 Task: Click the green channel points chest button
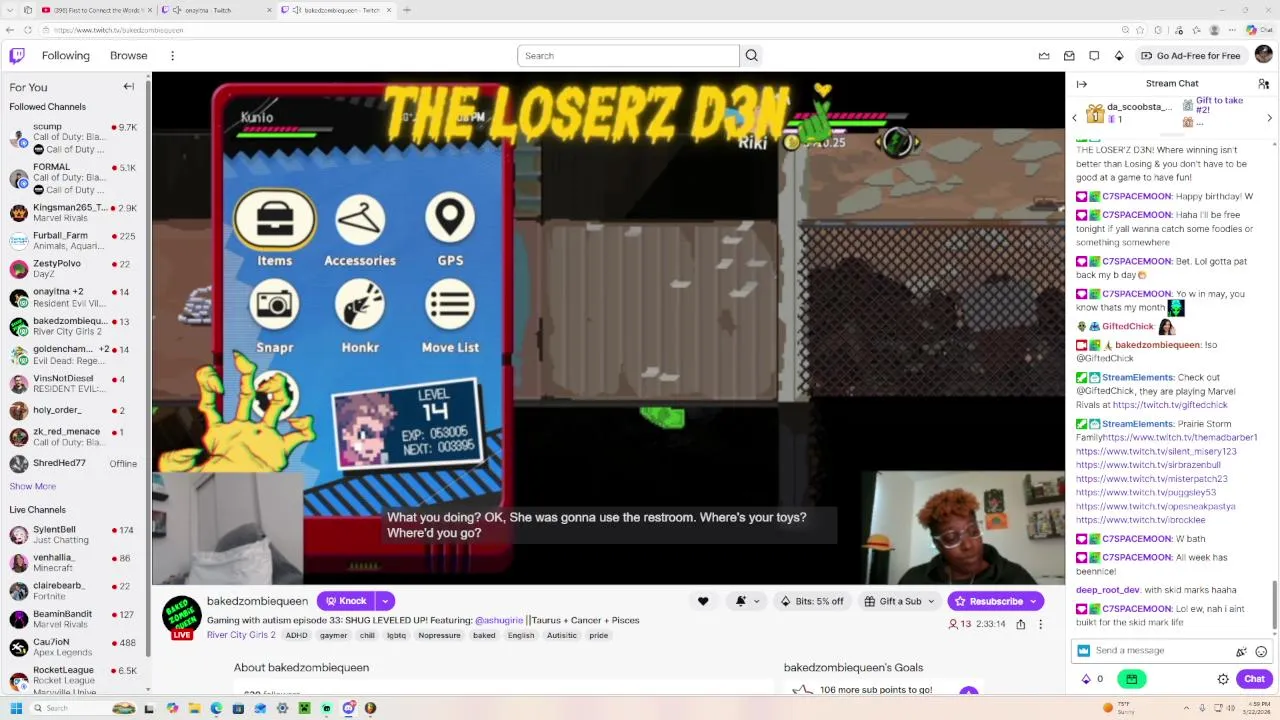(x=1131, y=679)
